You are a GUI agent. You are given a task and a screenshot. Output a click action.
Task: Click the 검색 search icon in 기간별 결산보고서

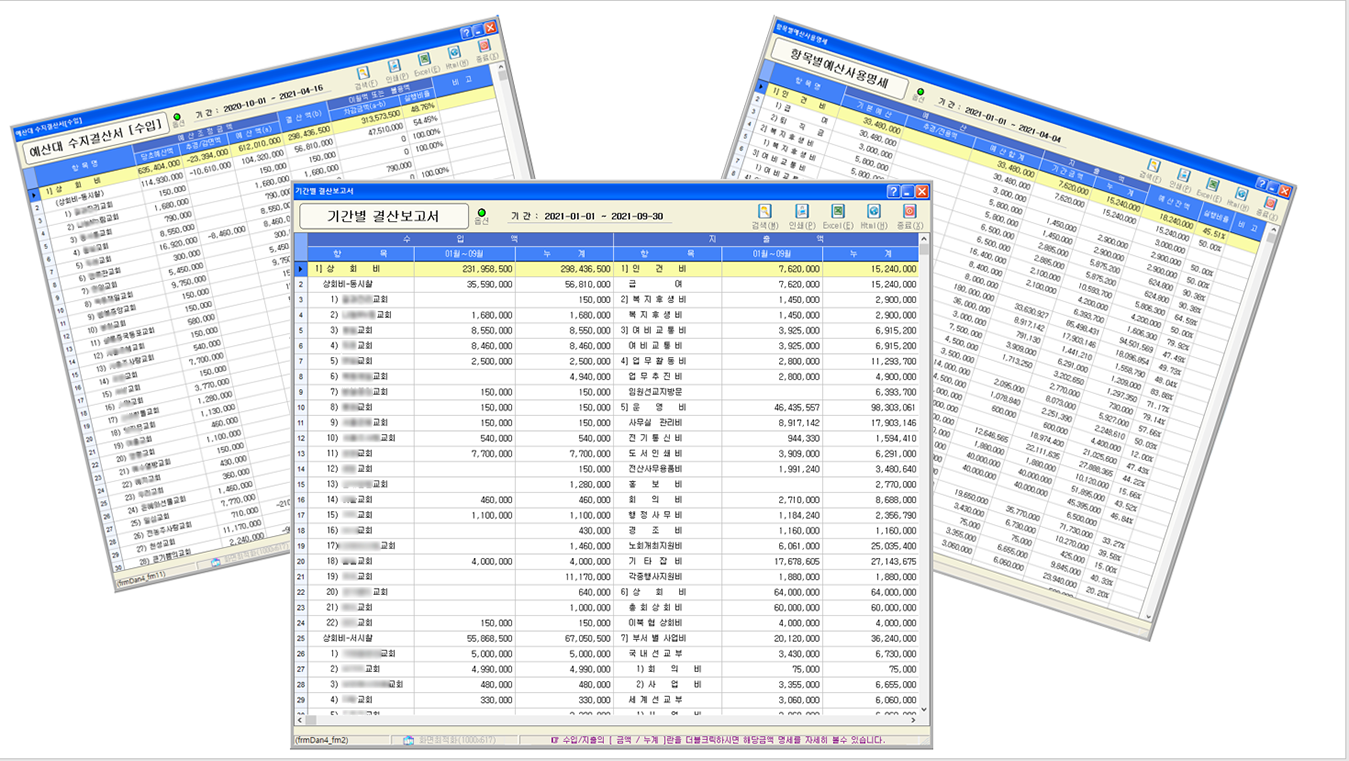coord(765,212)
